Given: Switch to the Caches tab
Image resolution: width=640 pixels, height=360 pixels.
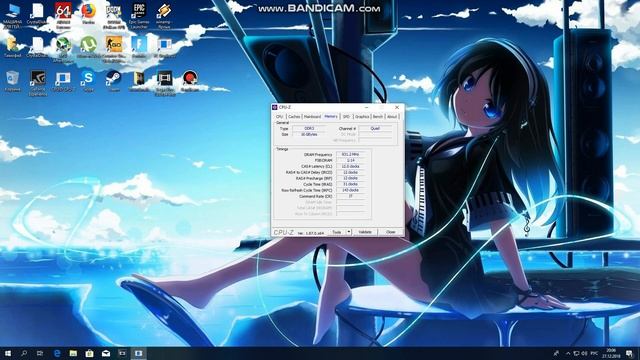Looking at the screenshot, I should click(x=294, y=117).
